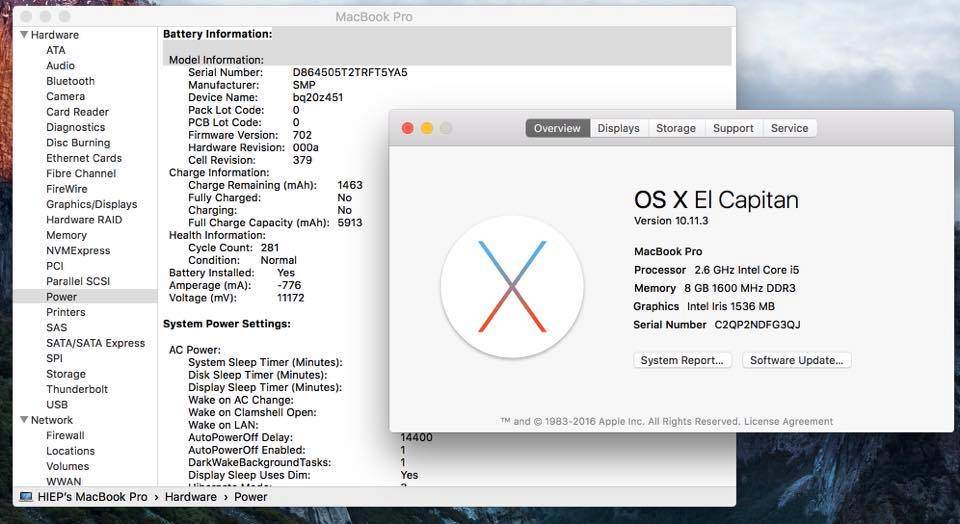Image resolution: width=960 pixels, height=524 pixels.
Task: Click the OS X El Capitan logo
Action: coord(512,286)
